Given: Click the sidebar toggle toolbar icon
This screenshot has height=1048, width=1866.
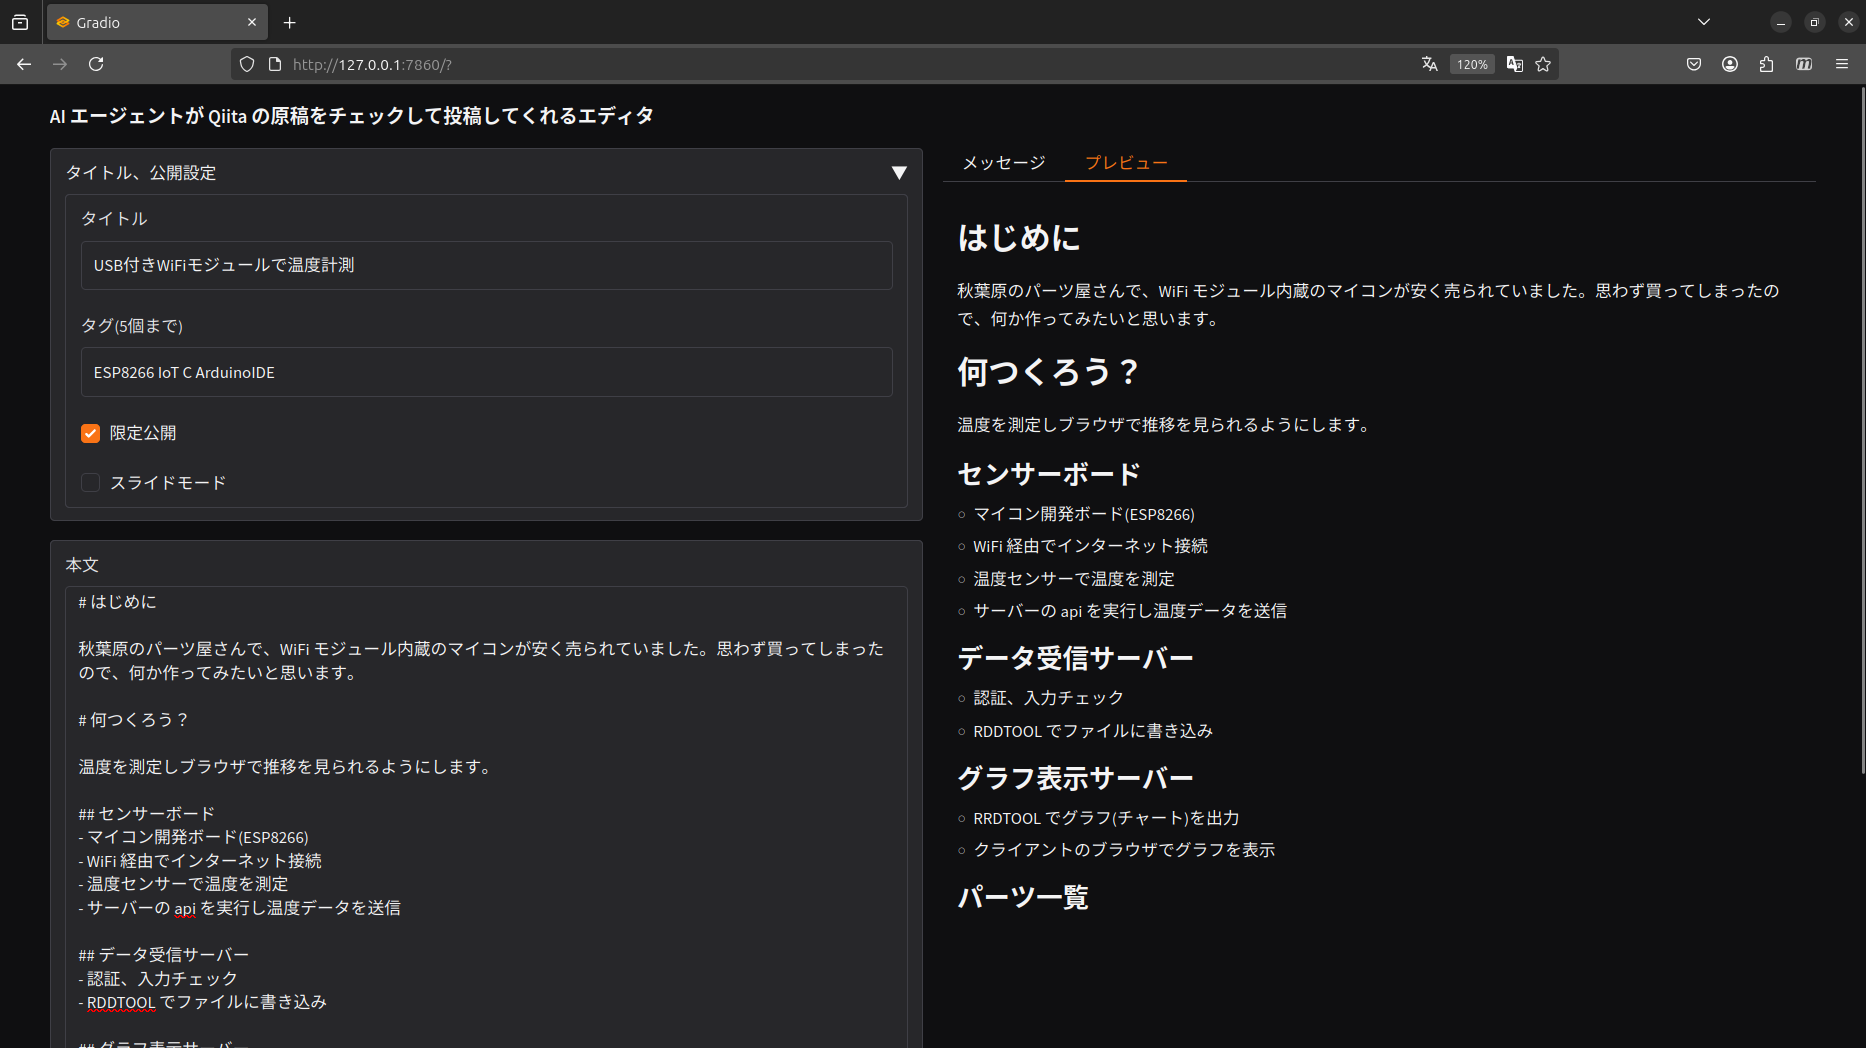Looking at the screenshot, I should [x=1804, y=64].
